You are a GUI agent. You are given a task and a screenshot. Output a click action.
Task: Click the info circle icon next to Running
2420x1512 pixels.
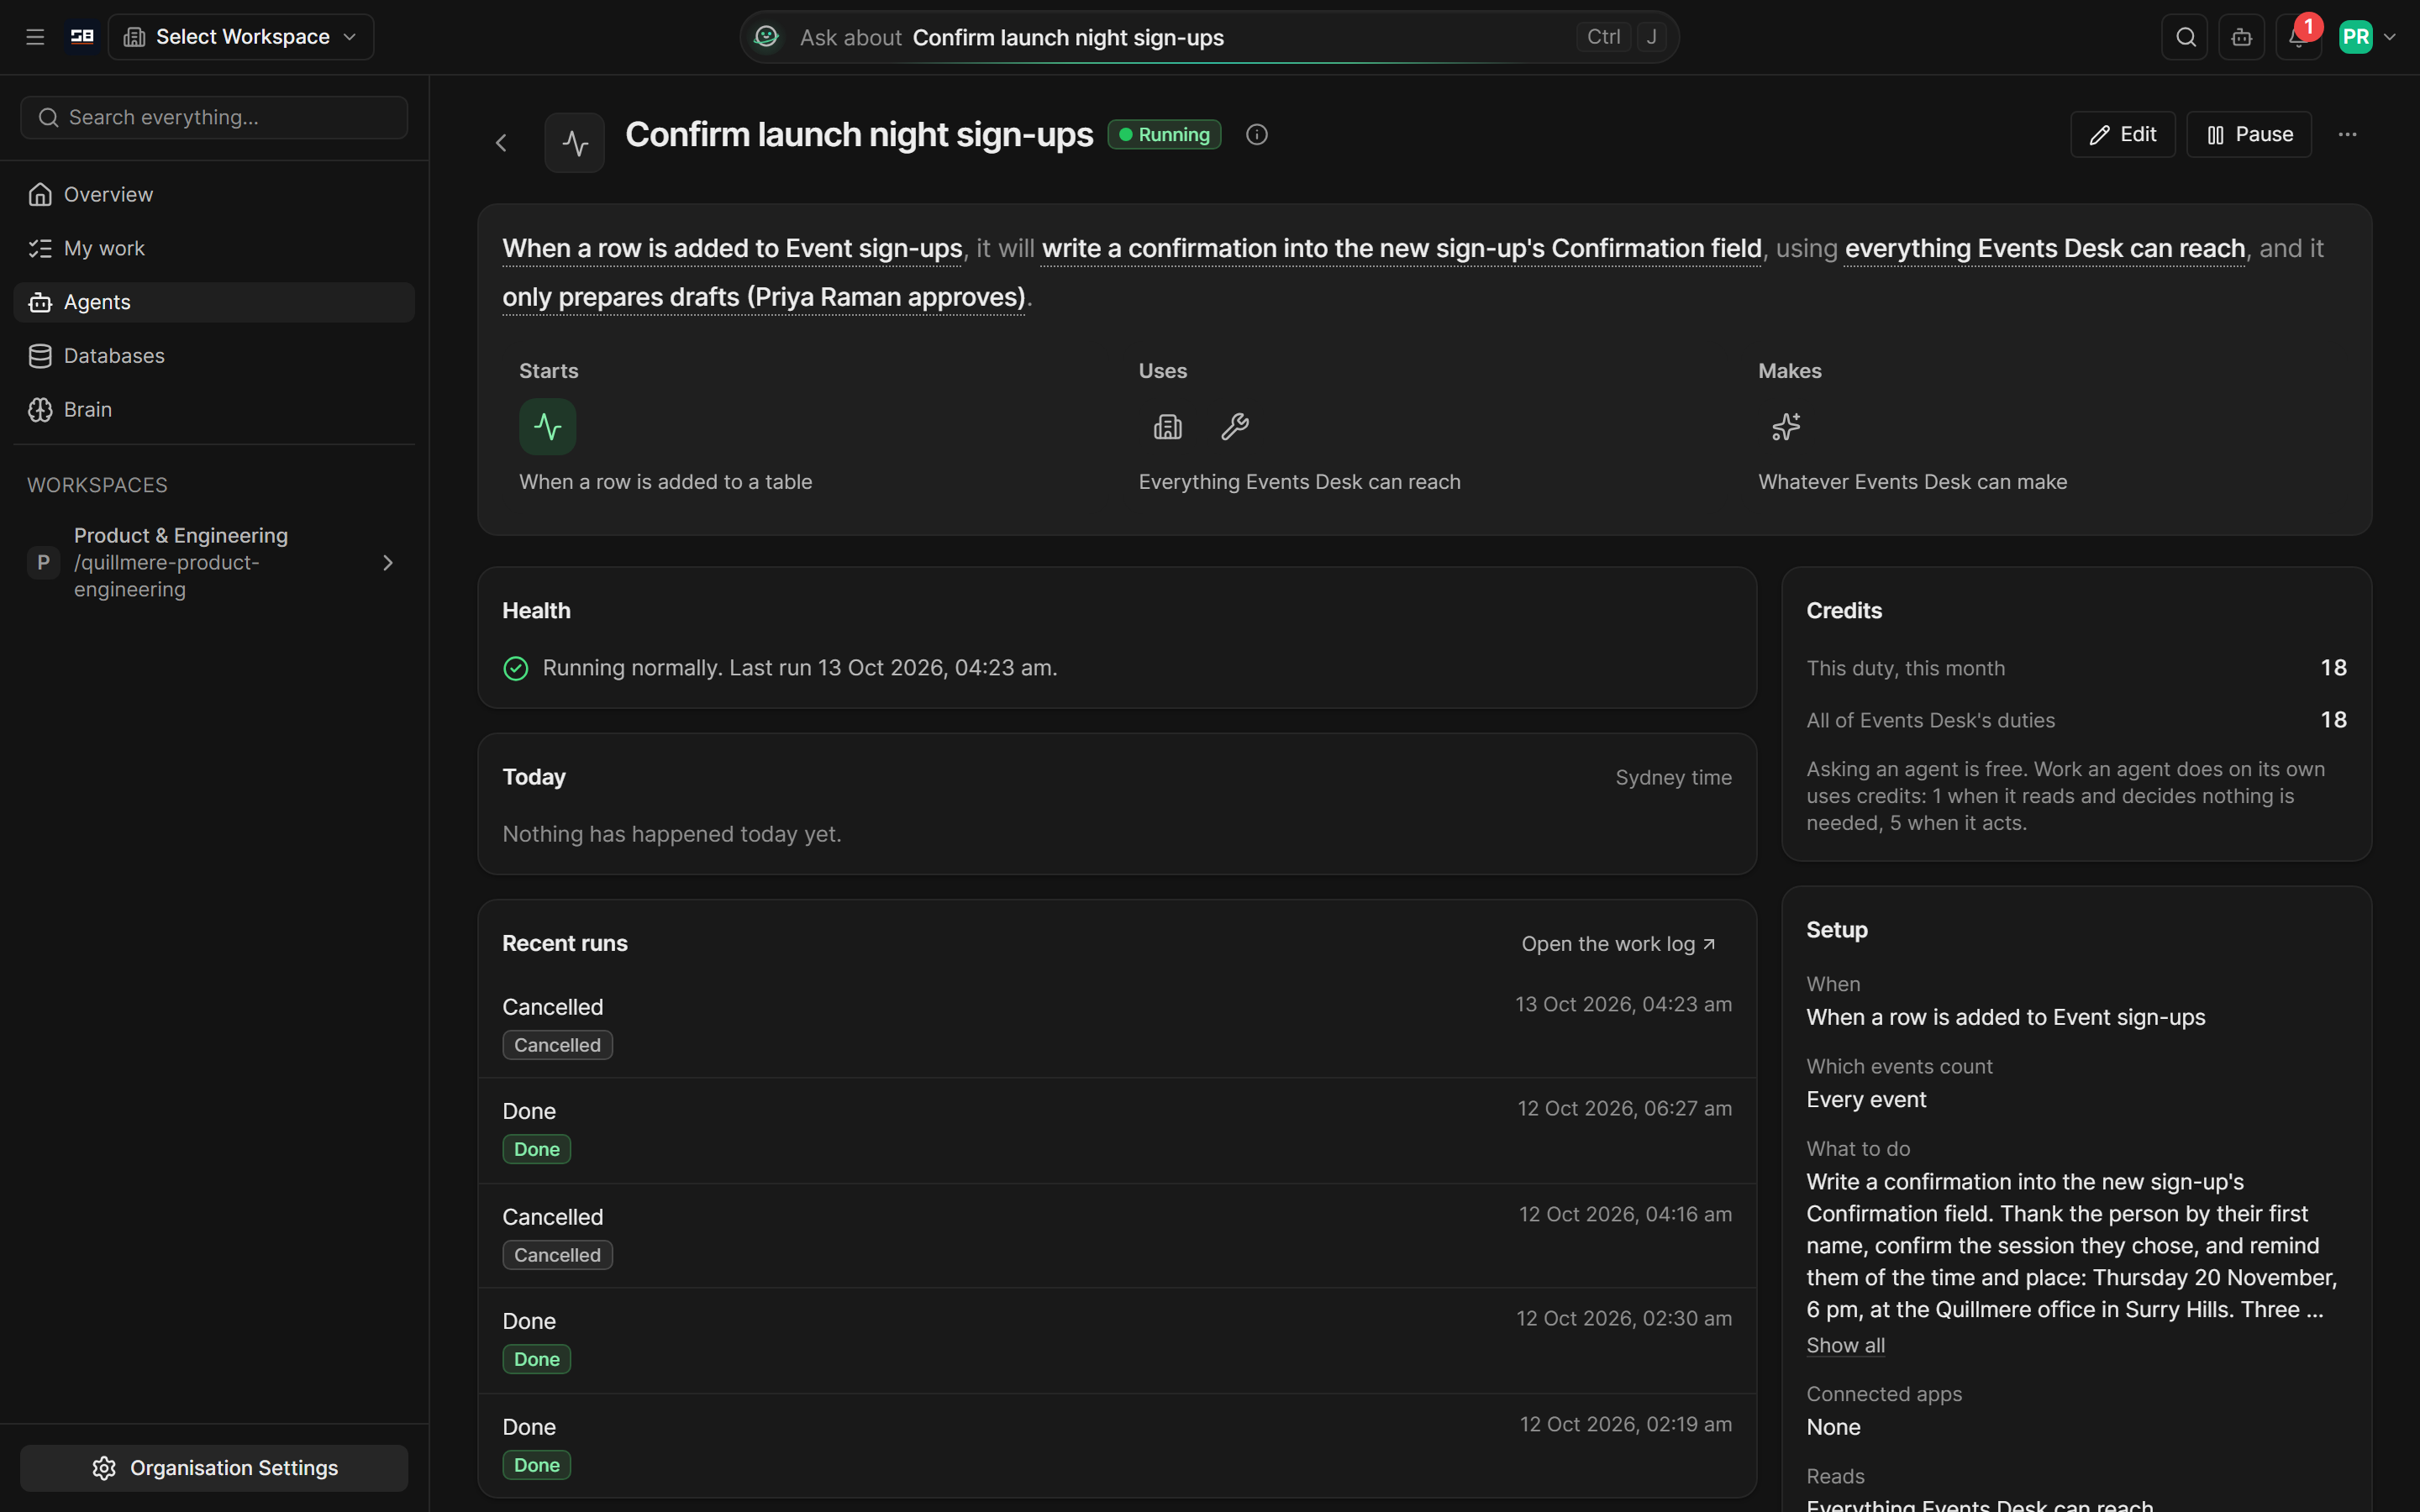click(1257, 134)
